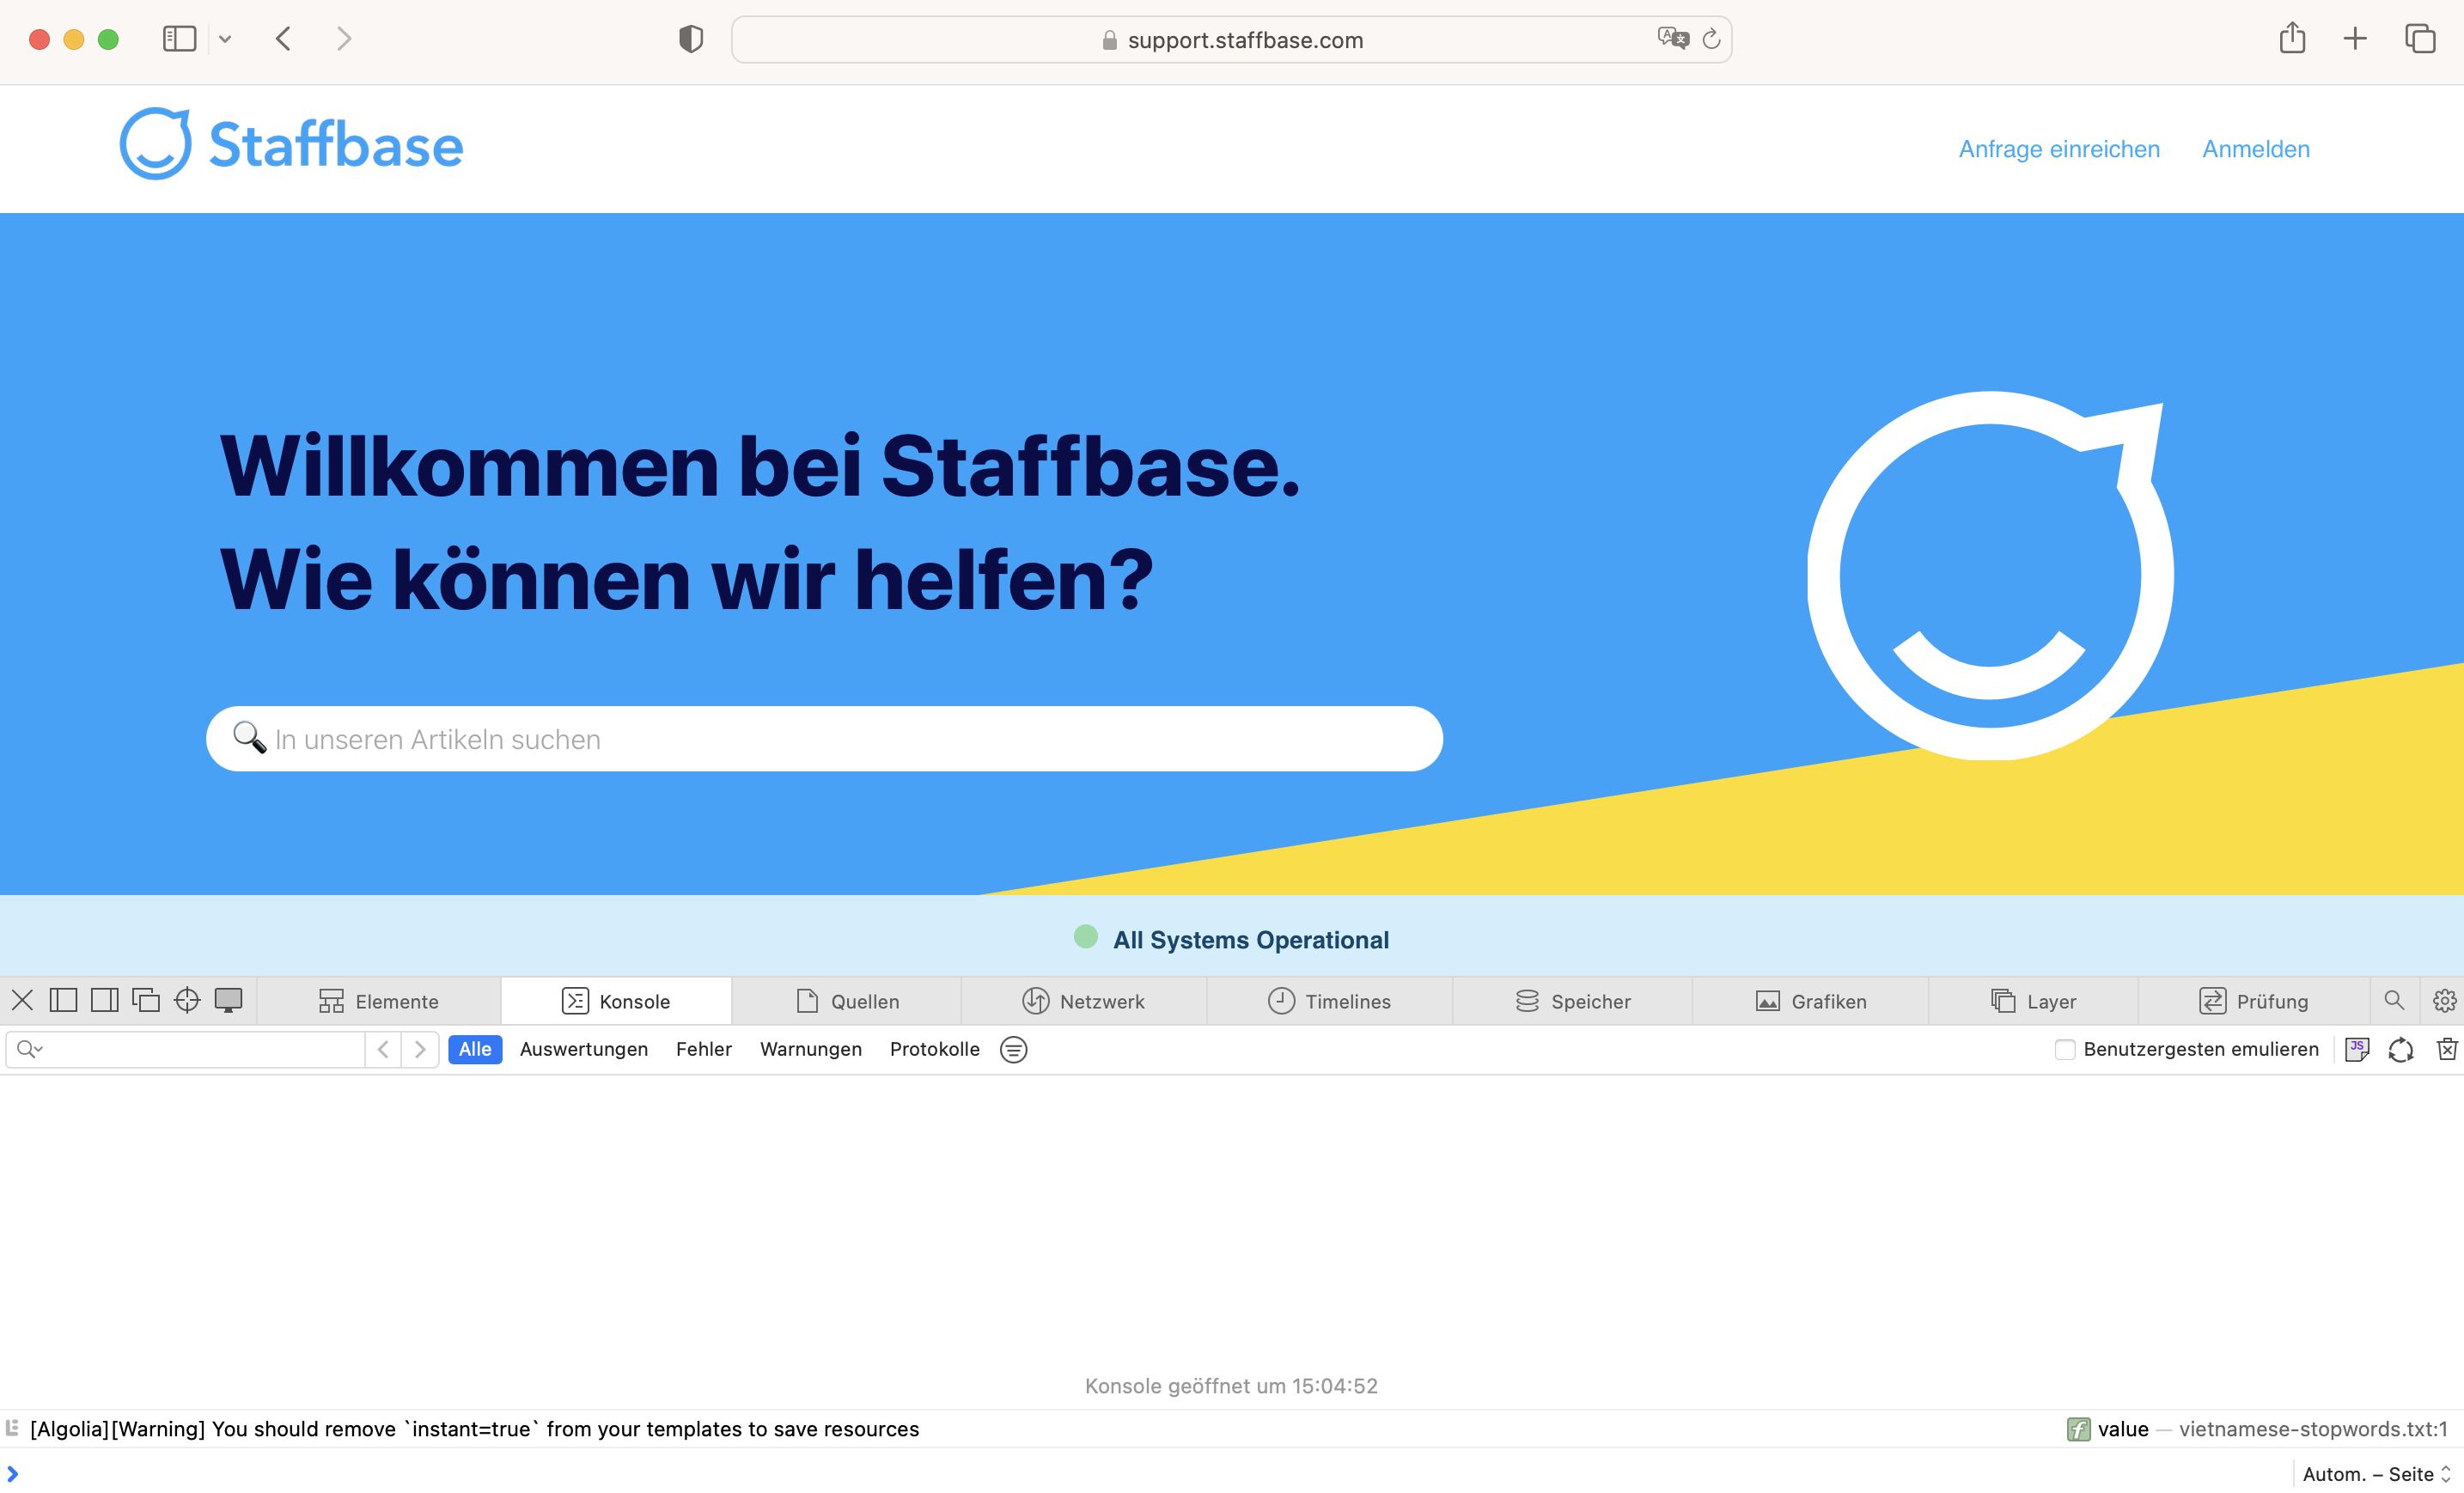Switch to the Elemente tab
Screen dimensions: 2464x1493
click(x=378, y=1001)
